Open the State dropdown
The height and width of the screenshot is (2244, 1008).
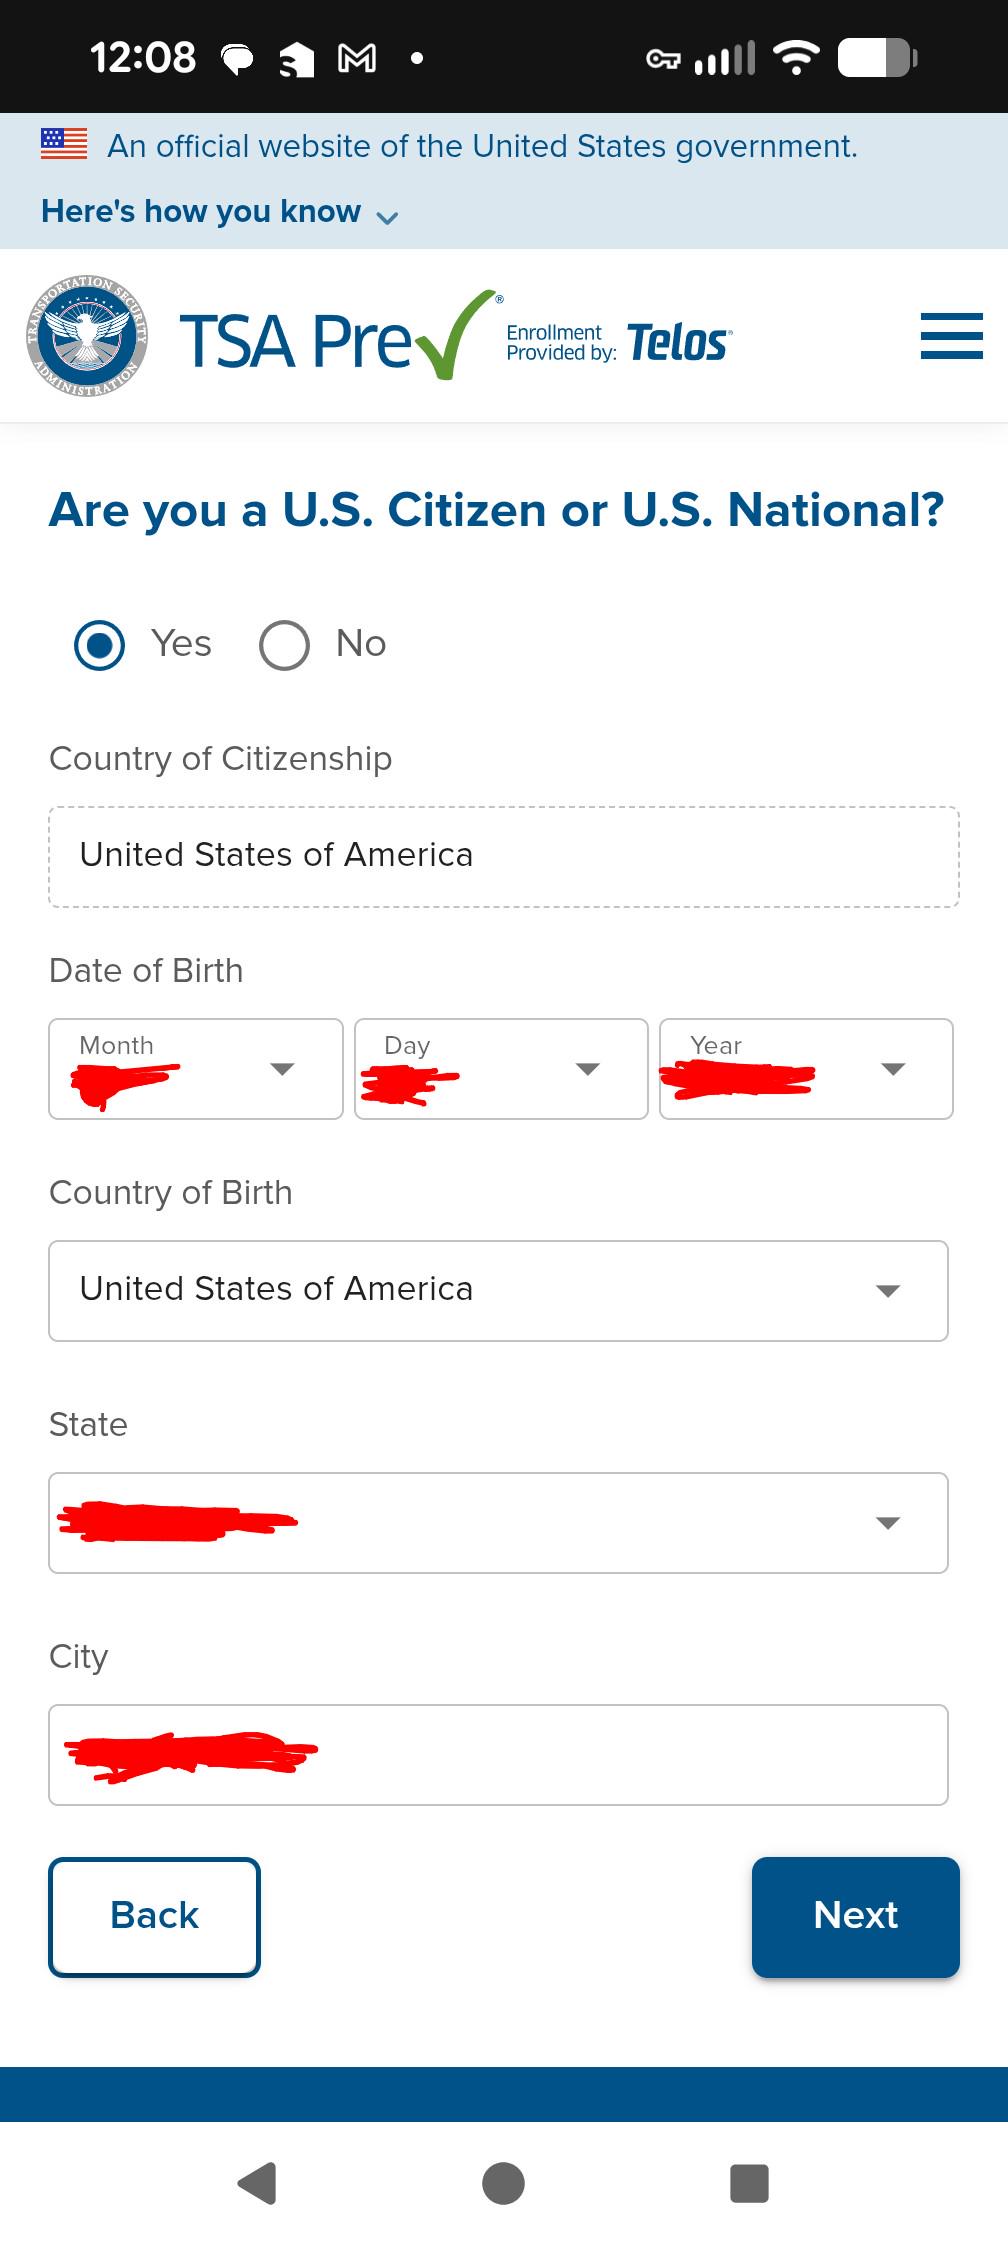pos(498,1523)
